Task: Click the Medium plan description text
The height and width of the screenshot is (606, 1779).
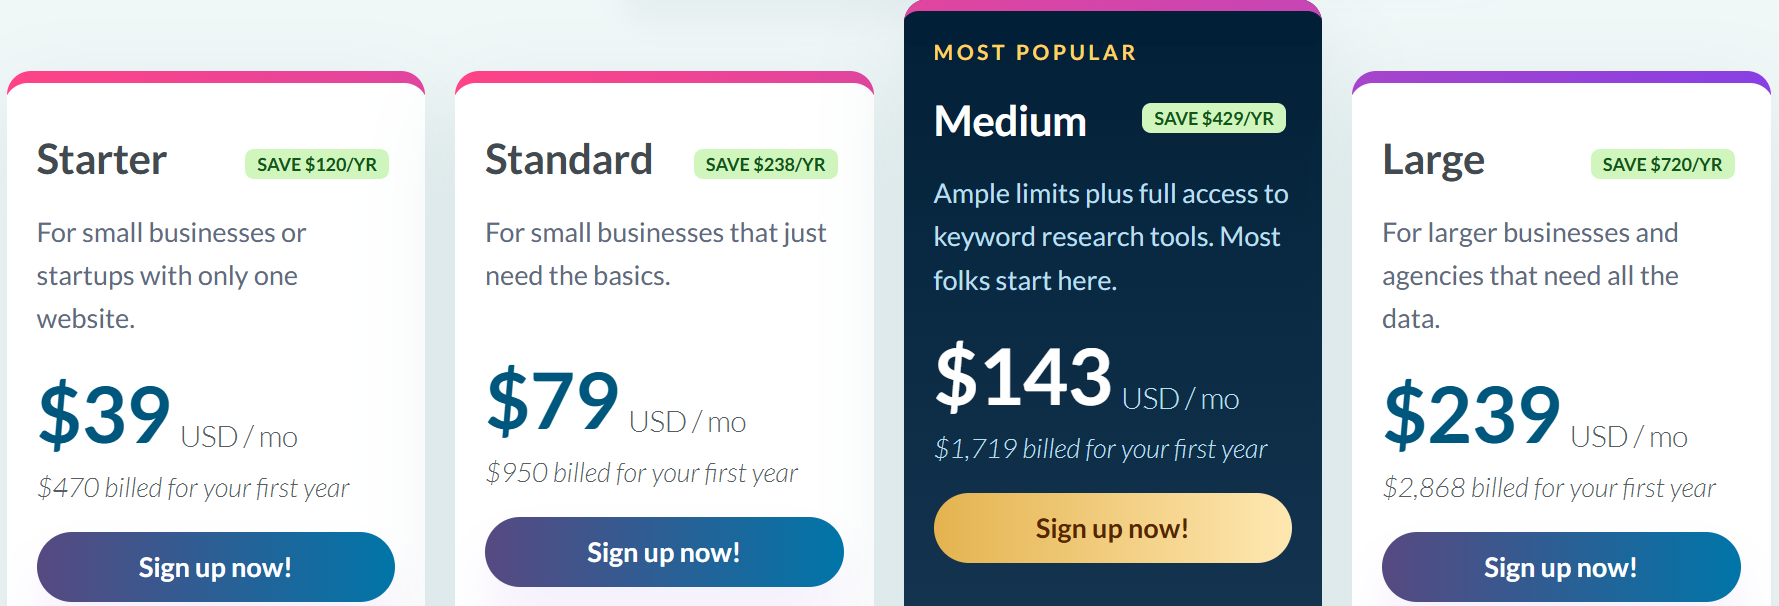Action: click(x=1110, y=237)
